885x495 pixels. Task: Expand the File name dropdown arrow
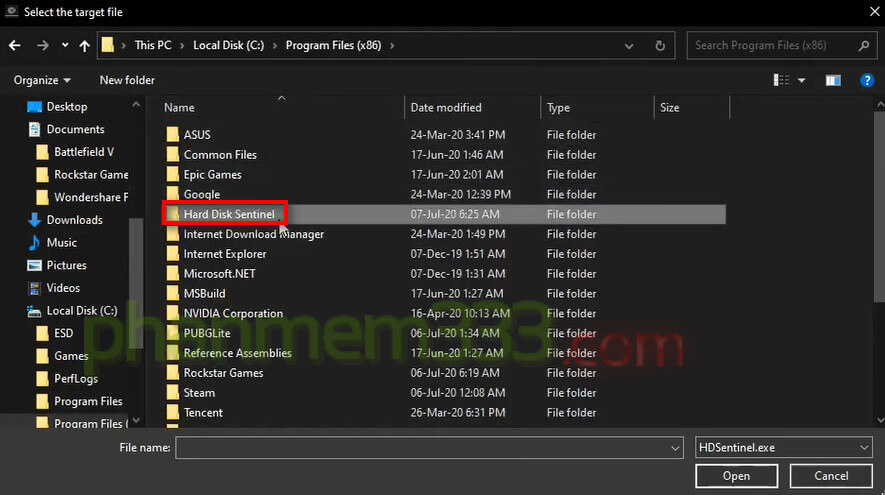(x=676, y=448)
